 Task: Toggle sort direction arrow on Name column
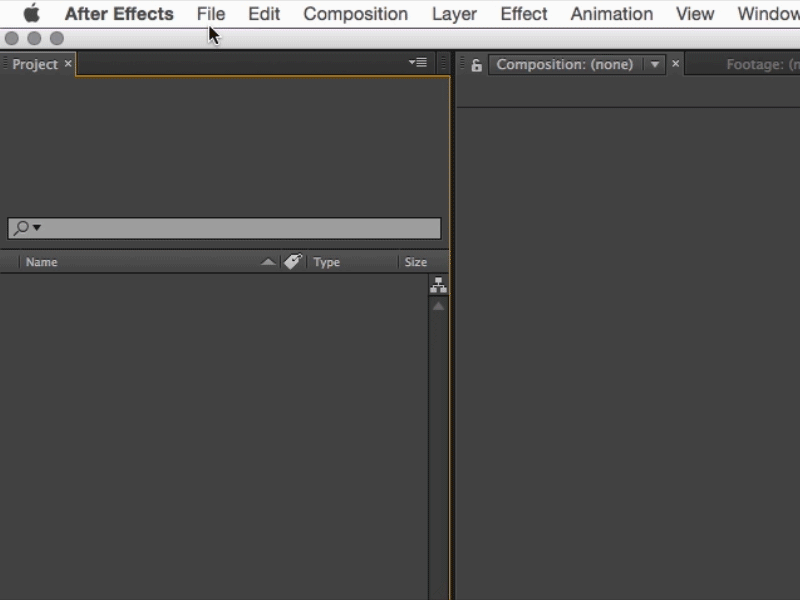click(x=267, y=262)
